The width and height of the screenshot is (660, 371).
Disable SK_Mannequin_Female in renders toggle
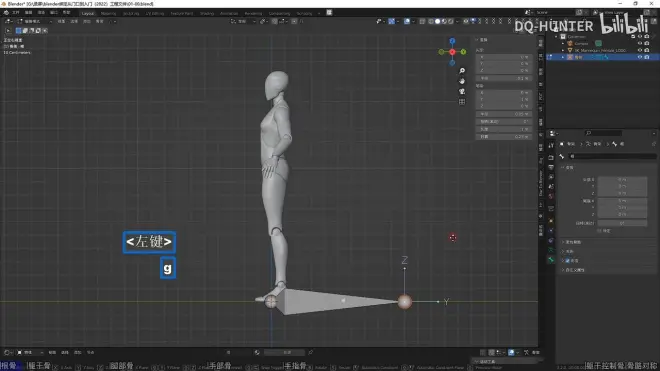(x=647, y=50)
